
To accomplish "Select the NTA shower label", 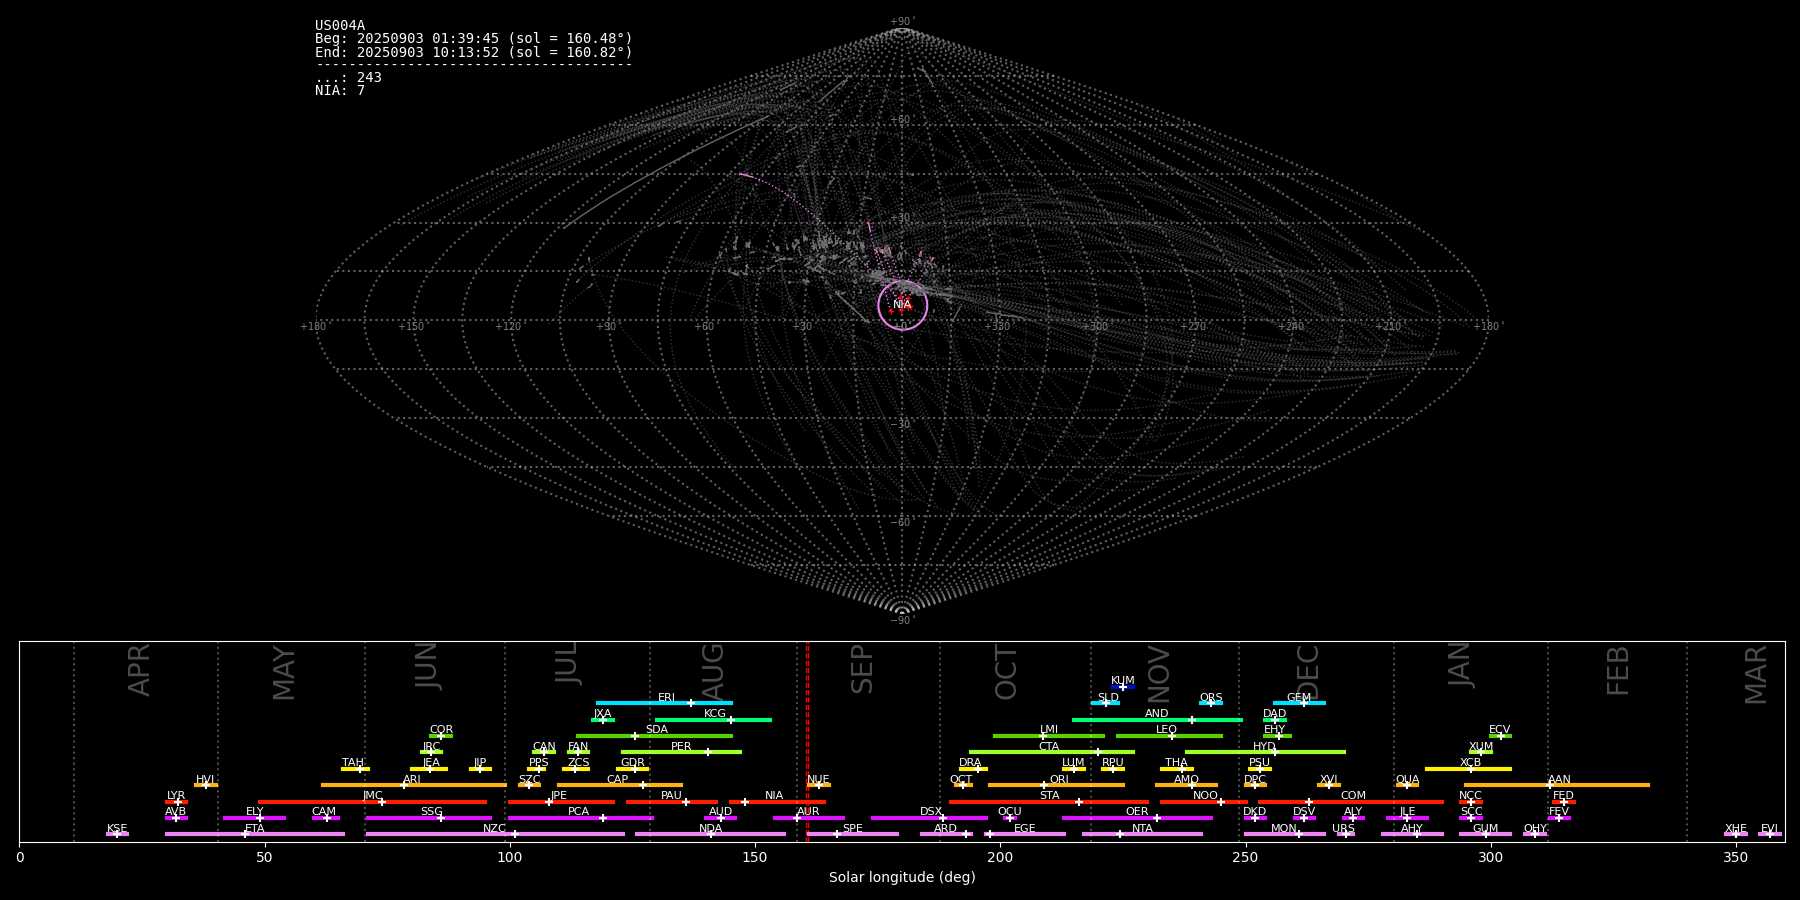I will pos(1142,829).
